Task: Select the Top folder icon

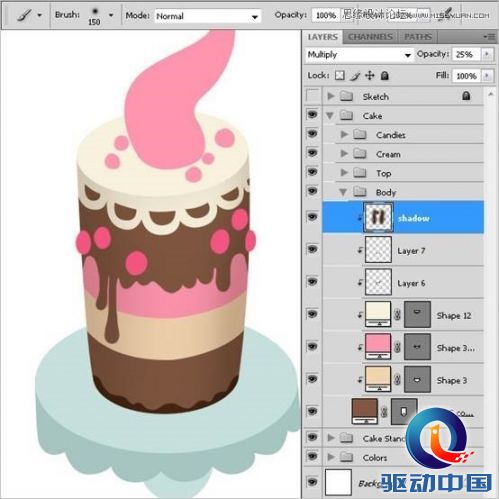Action: 360,173
